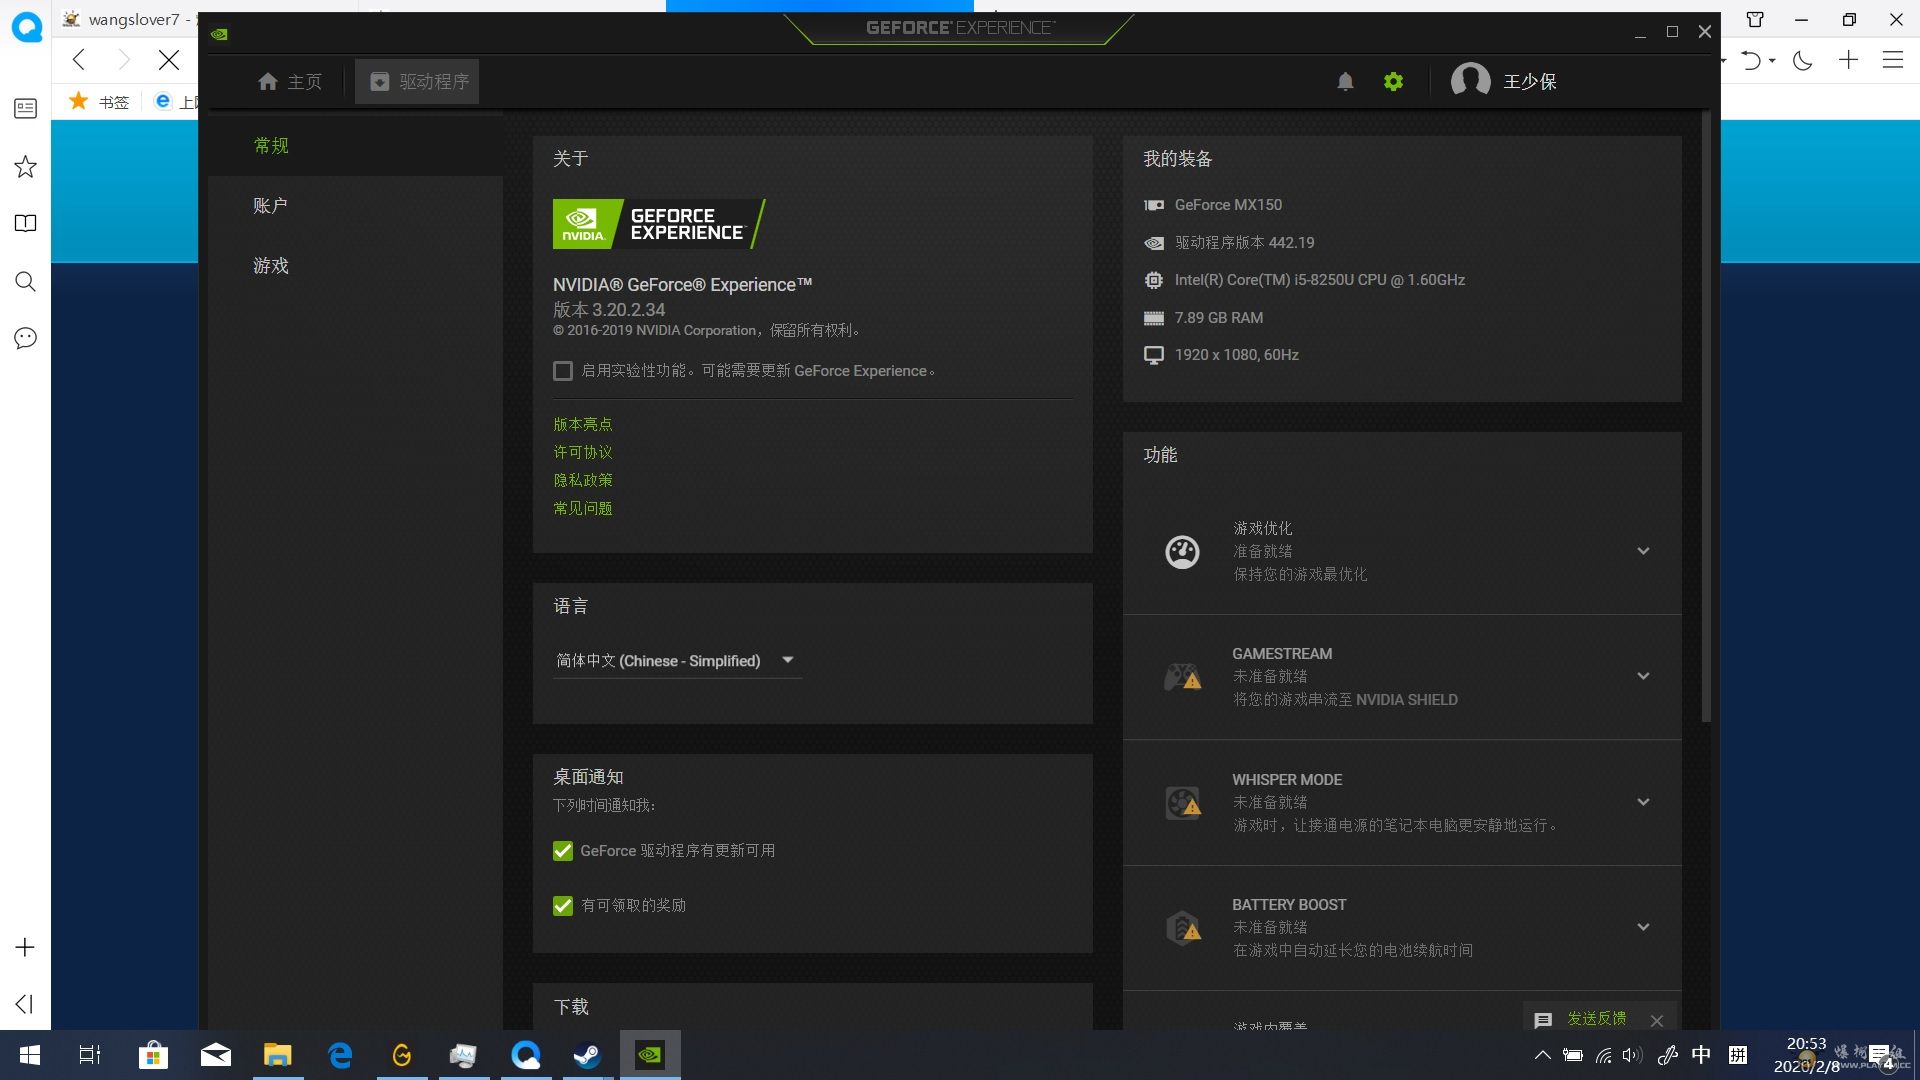1920x1080 pixels.
Task: Open the 许可协议 link
Action: tap(583, 453)
